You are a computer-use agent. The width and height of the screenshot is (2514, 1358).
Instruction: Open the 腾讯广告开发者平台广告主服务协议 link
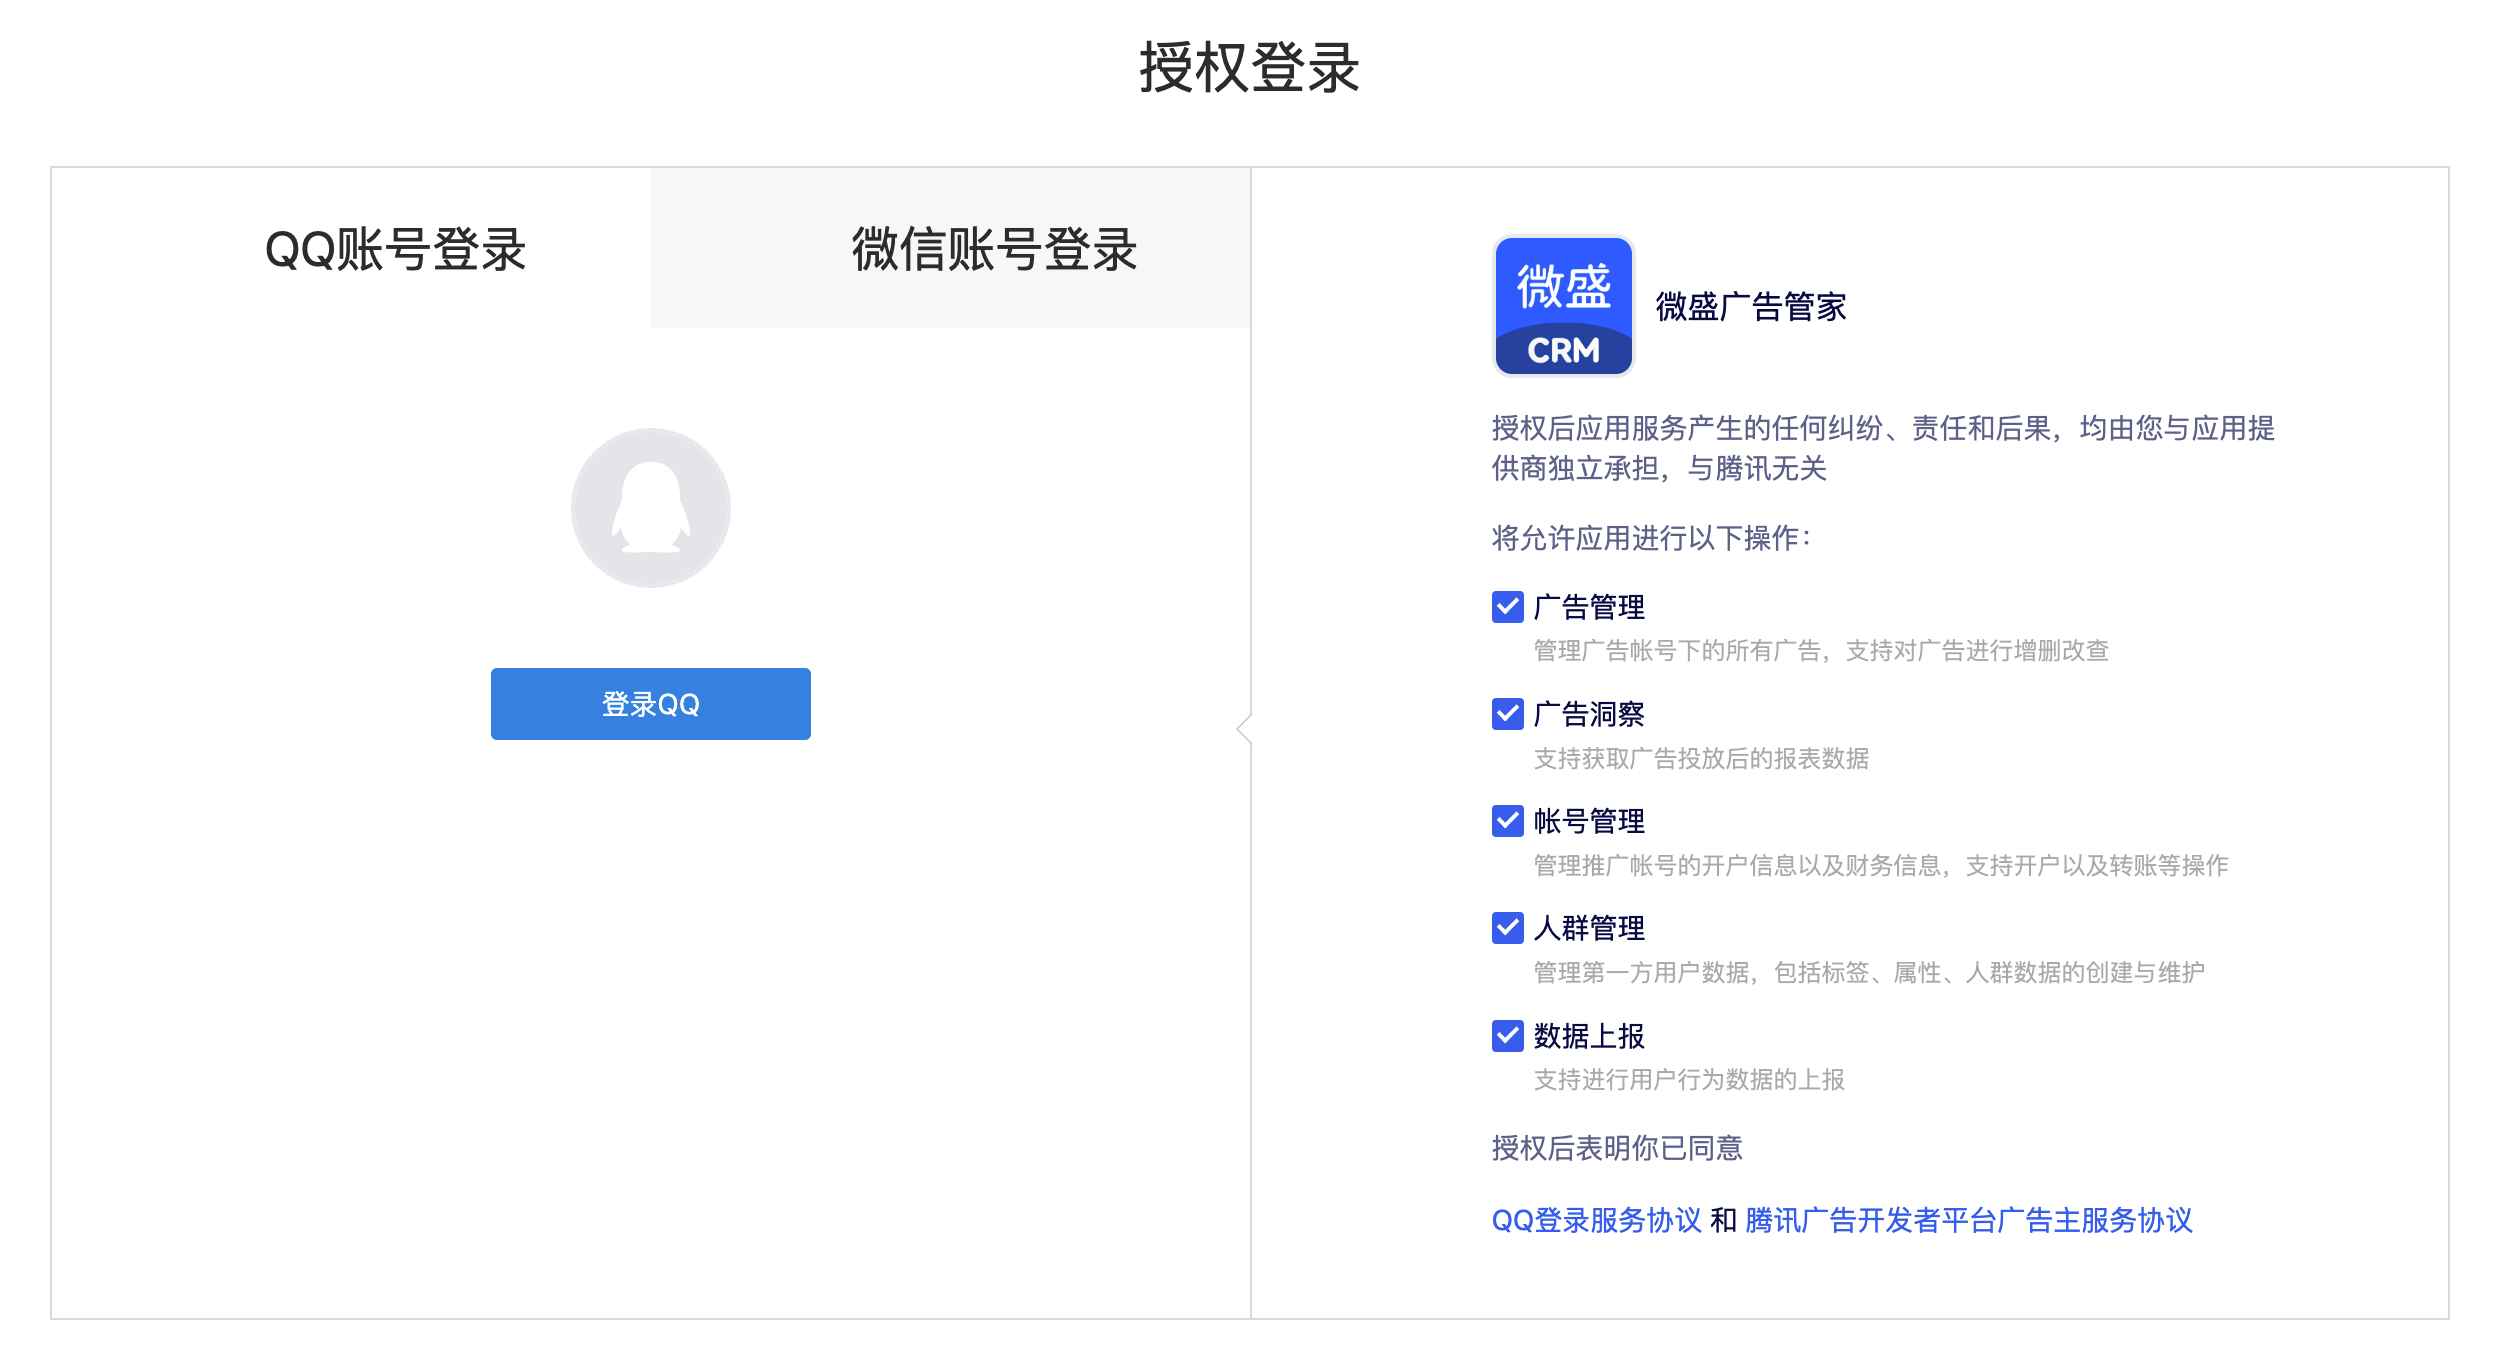tap(1969, 1220)
